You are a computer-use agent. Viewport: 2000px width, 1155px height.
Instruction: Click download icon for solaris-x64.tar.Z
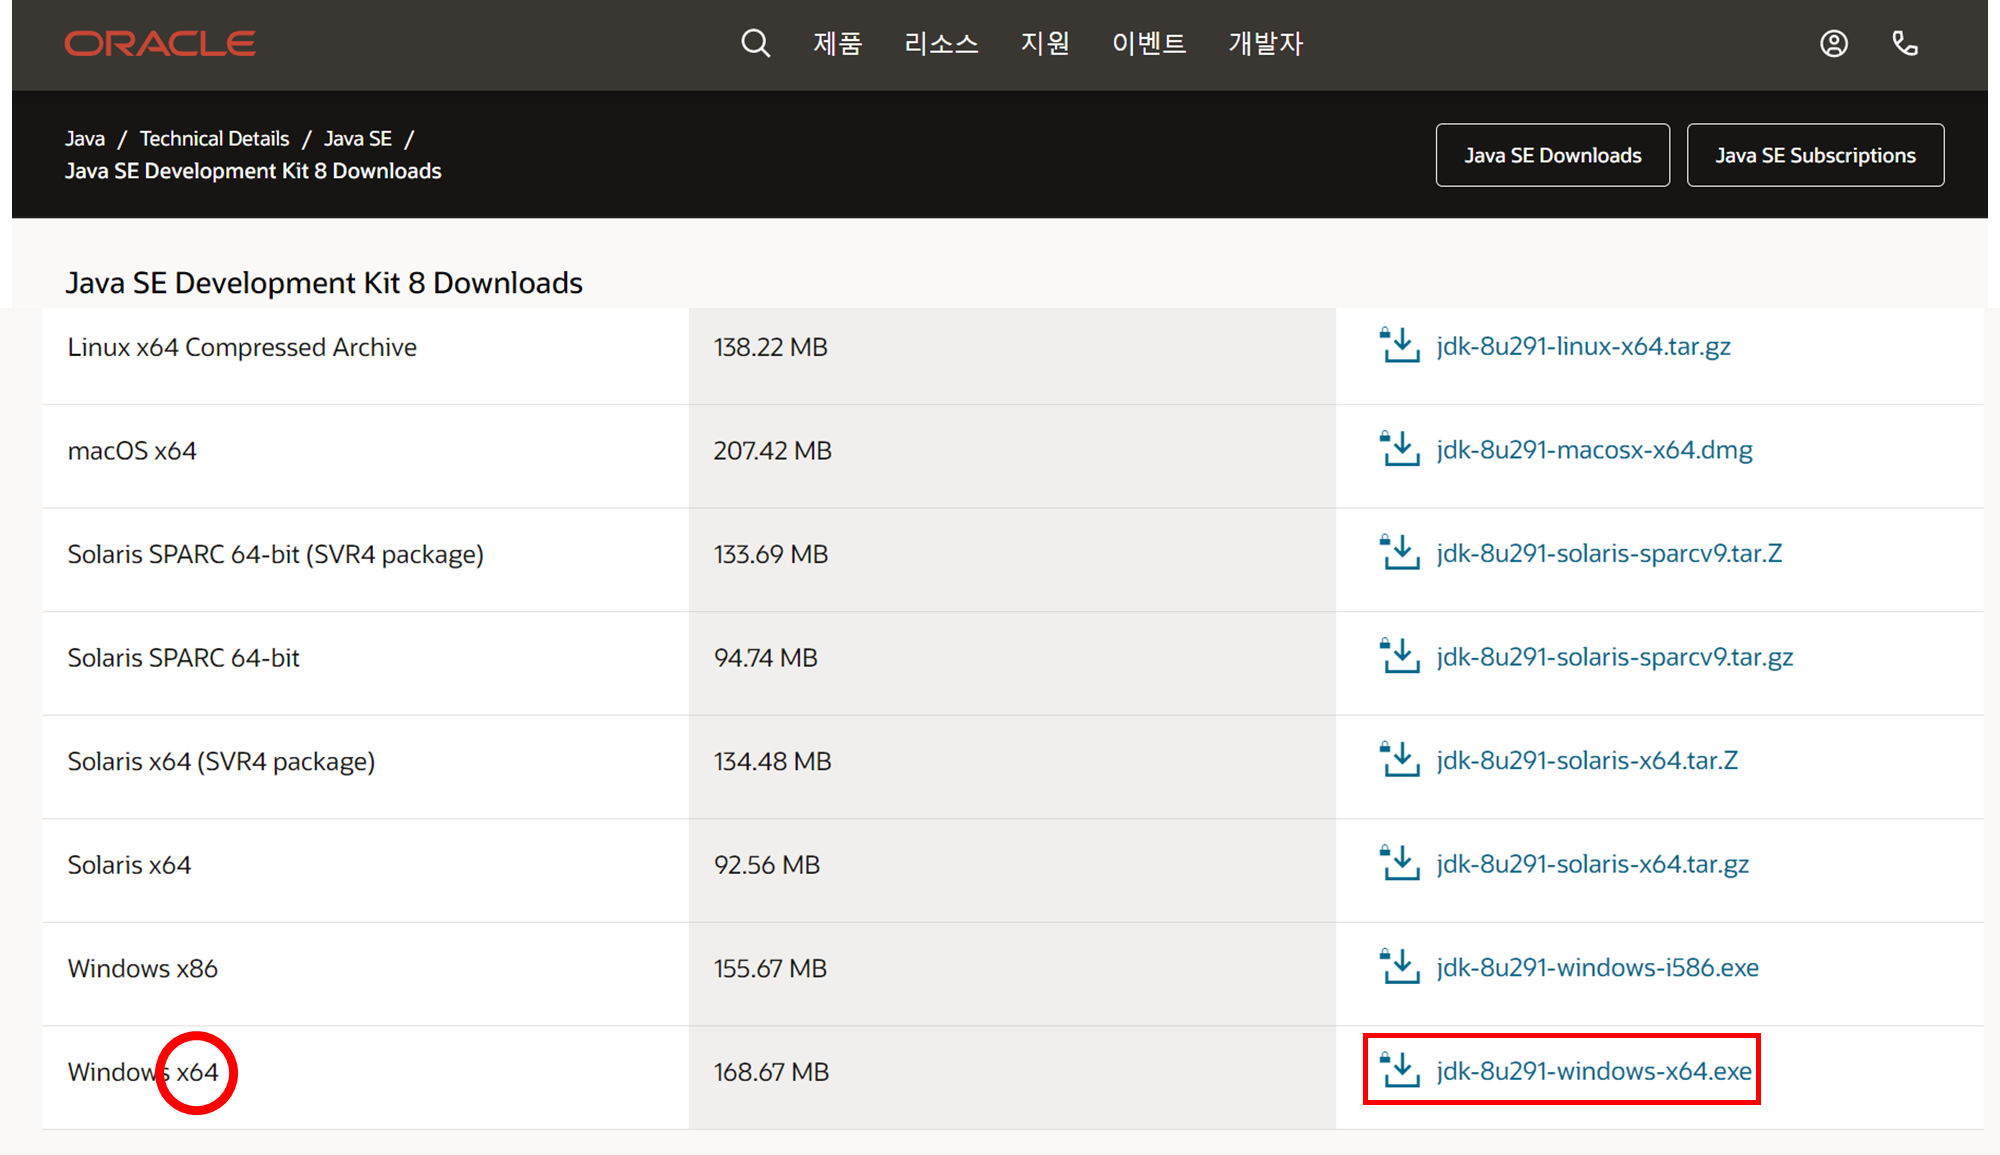coord(1399,760)
